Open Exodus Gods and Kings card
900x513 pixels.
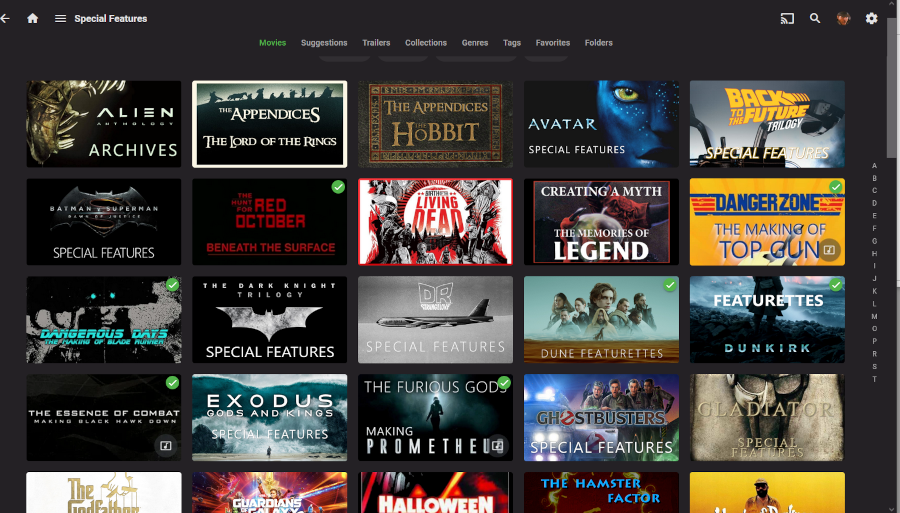pos(270,418)
